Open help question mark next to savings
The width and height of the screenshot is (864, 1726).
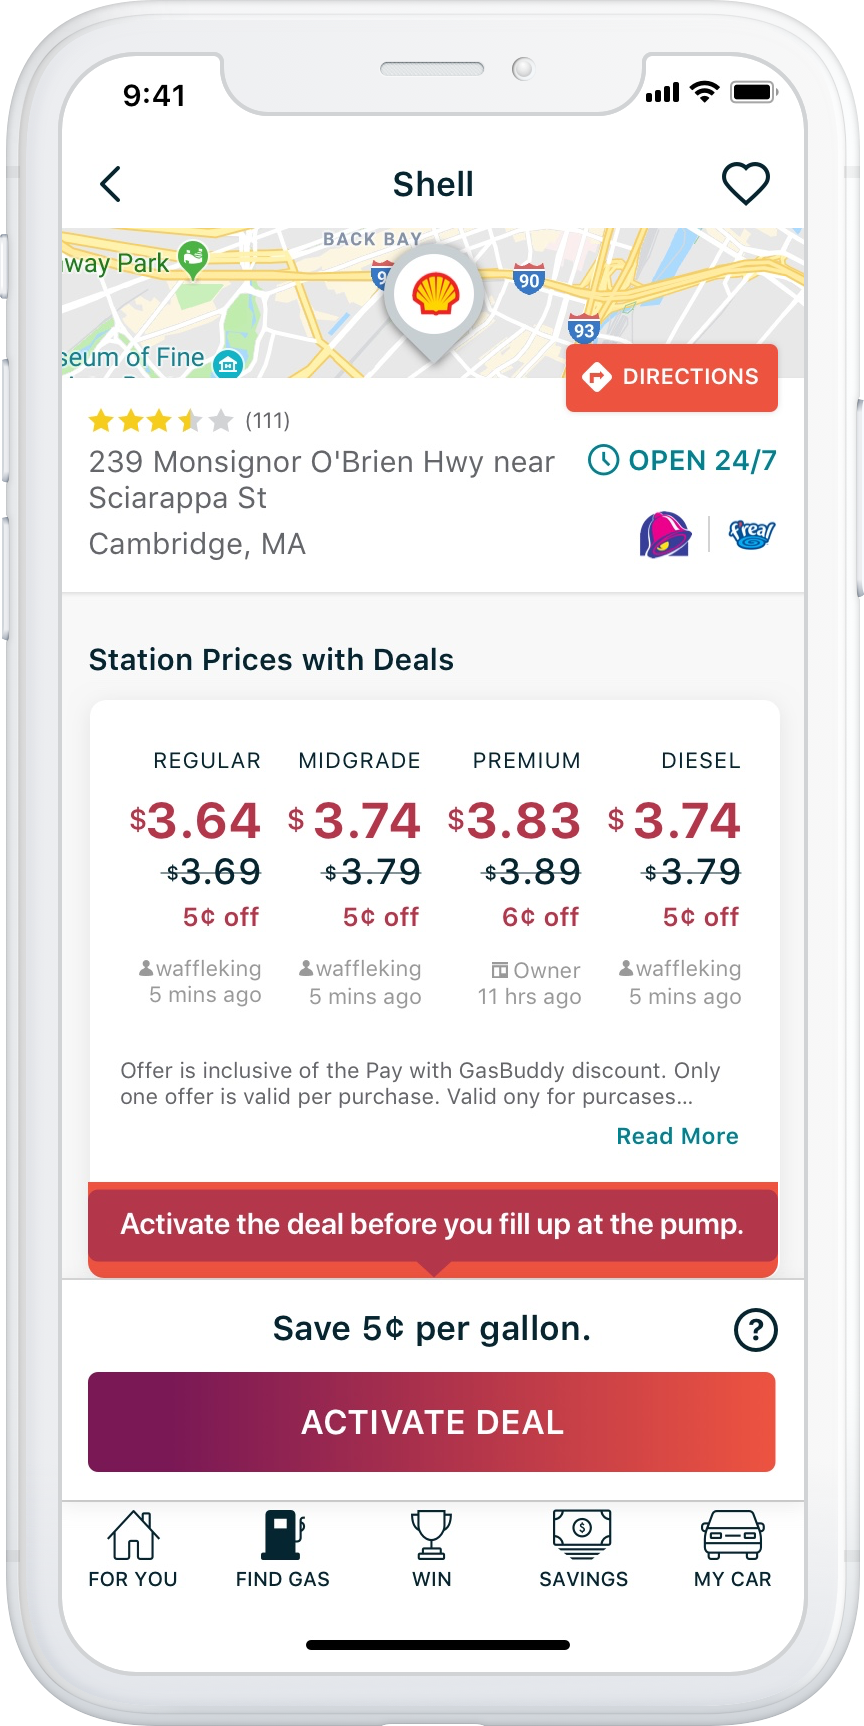point(755,1330)
